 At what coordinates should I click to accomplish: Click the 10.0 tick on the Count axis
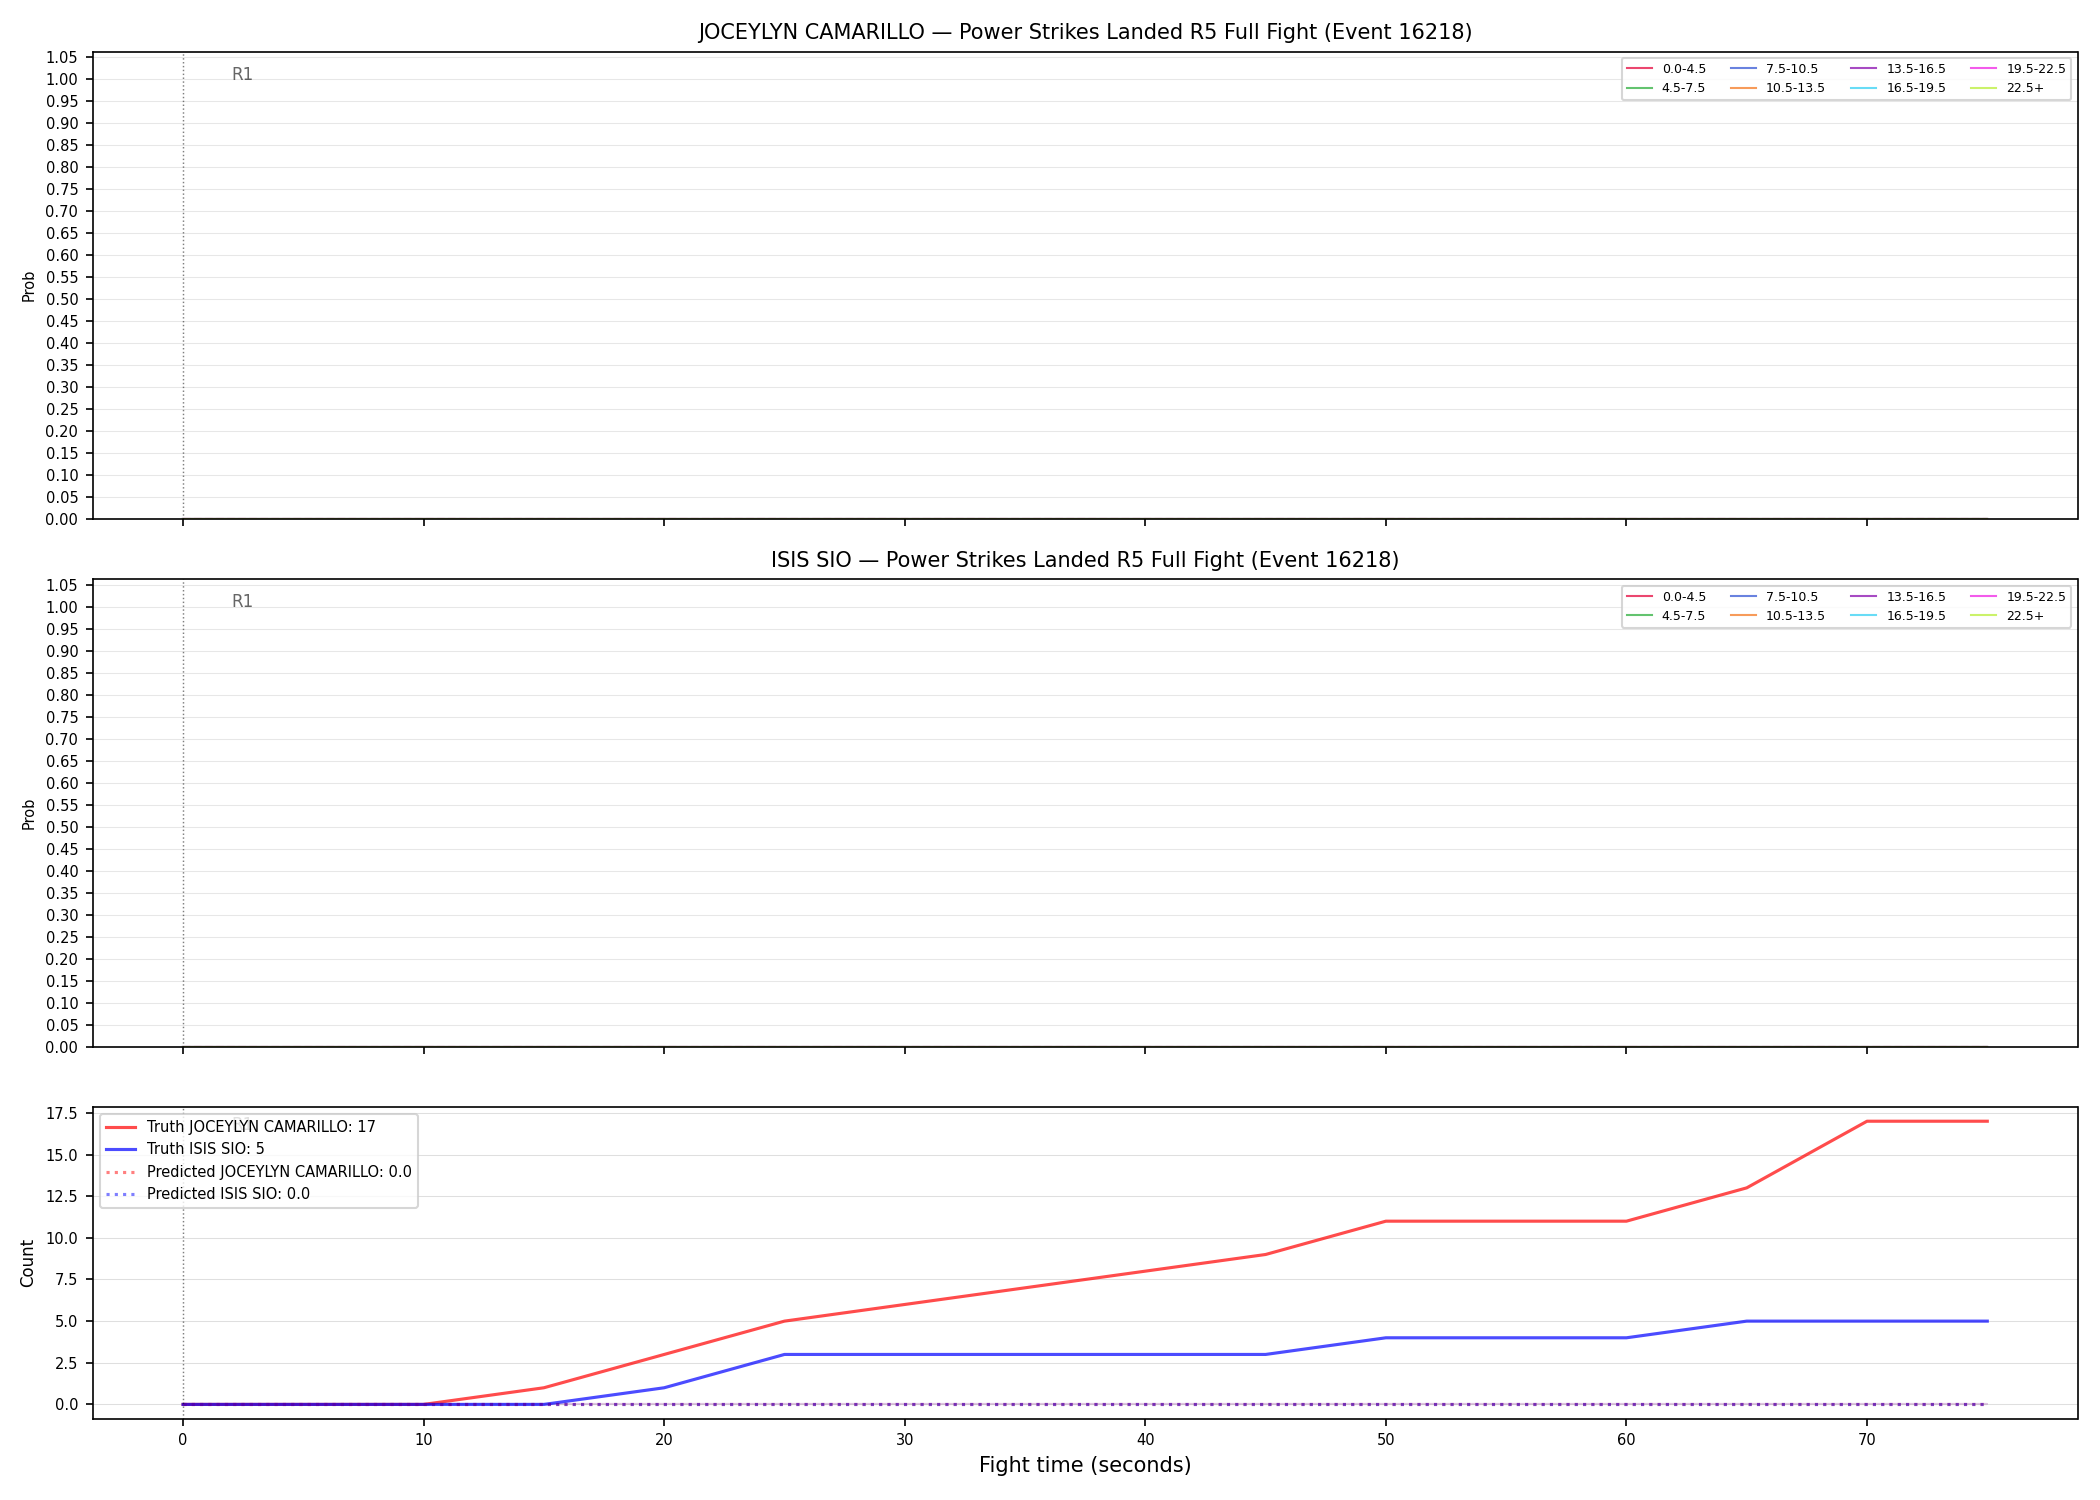pyautogui.click(x=62, y=1238)
